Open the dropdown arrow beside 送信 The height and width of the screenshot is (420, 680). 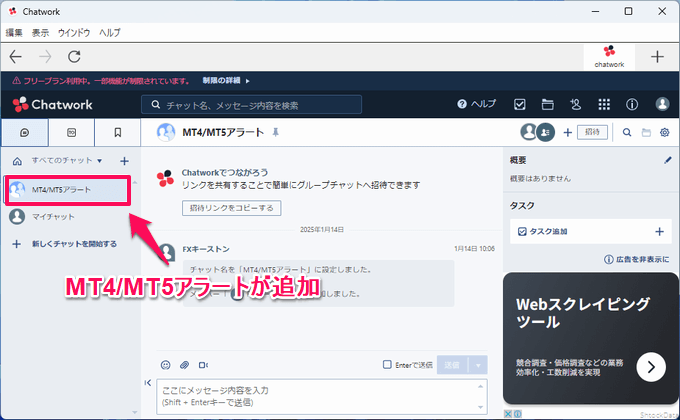pos(478,365)
